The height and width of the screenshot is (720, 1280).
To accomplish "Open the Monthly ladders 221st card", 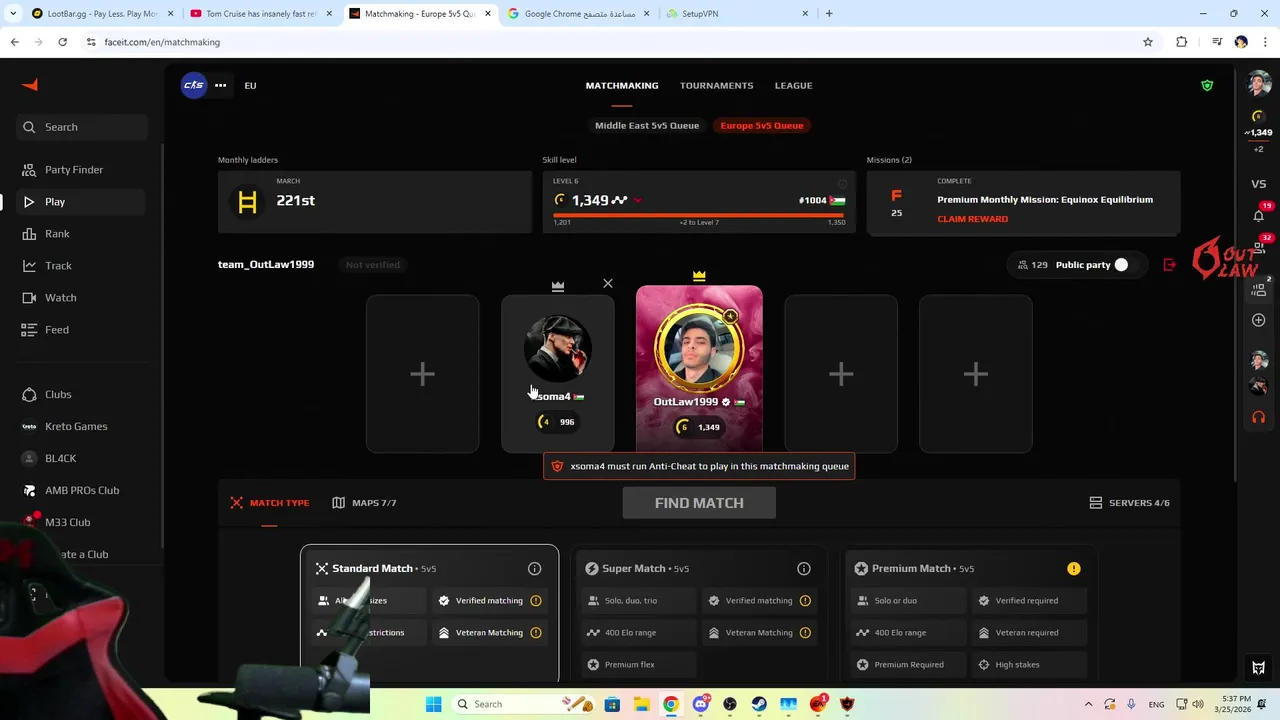I will [x=375, y=202].
